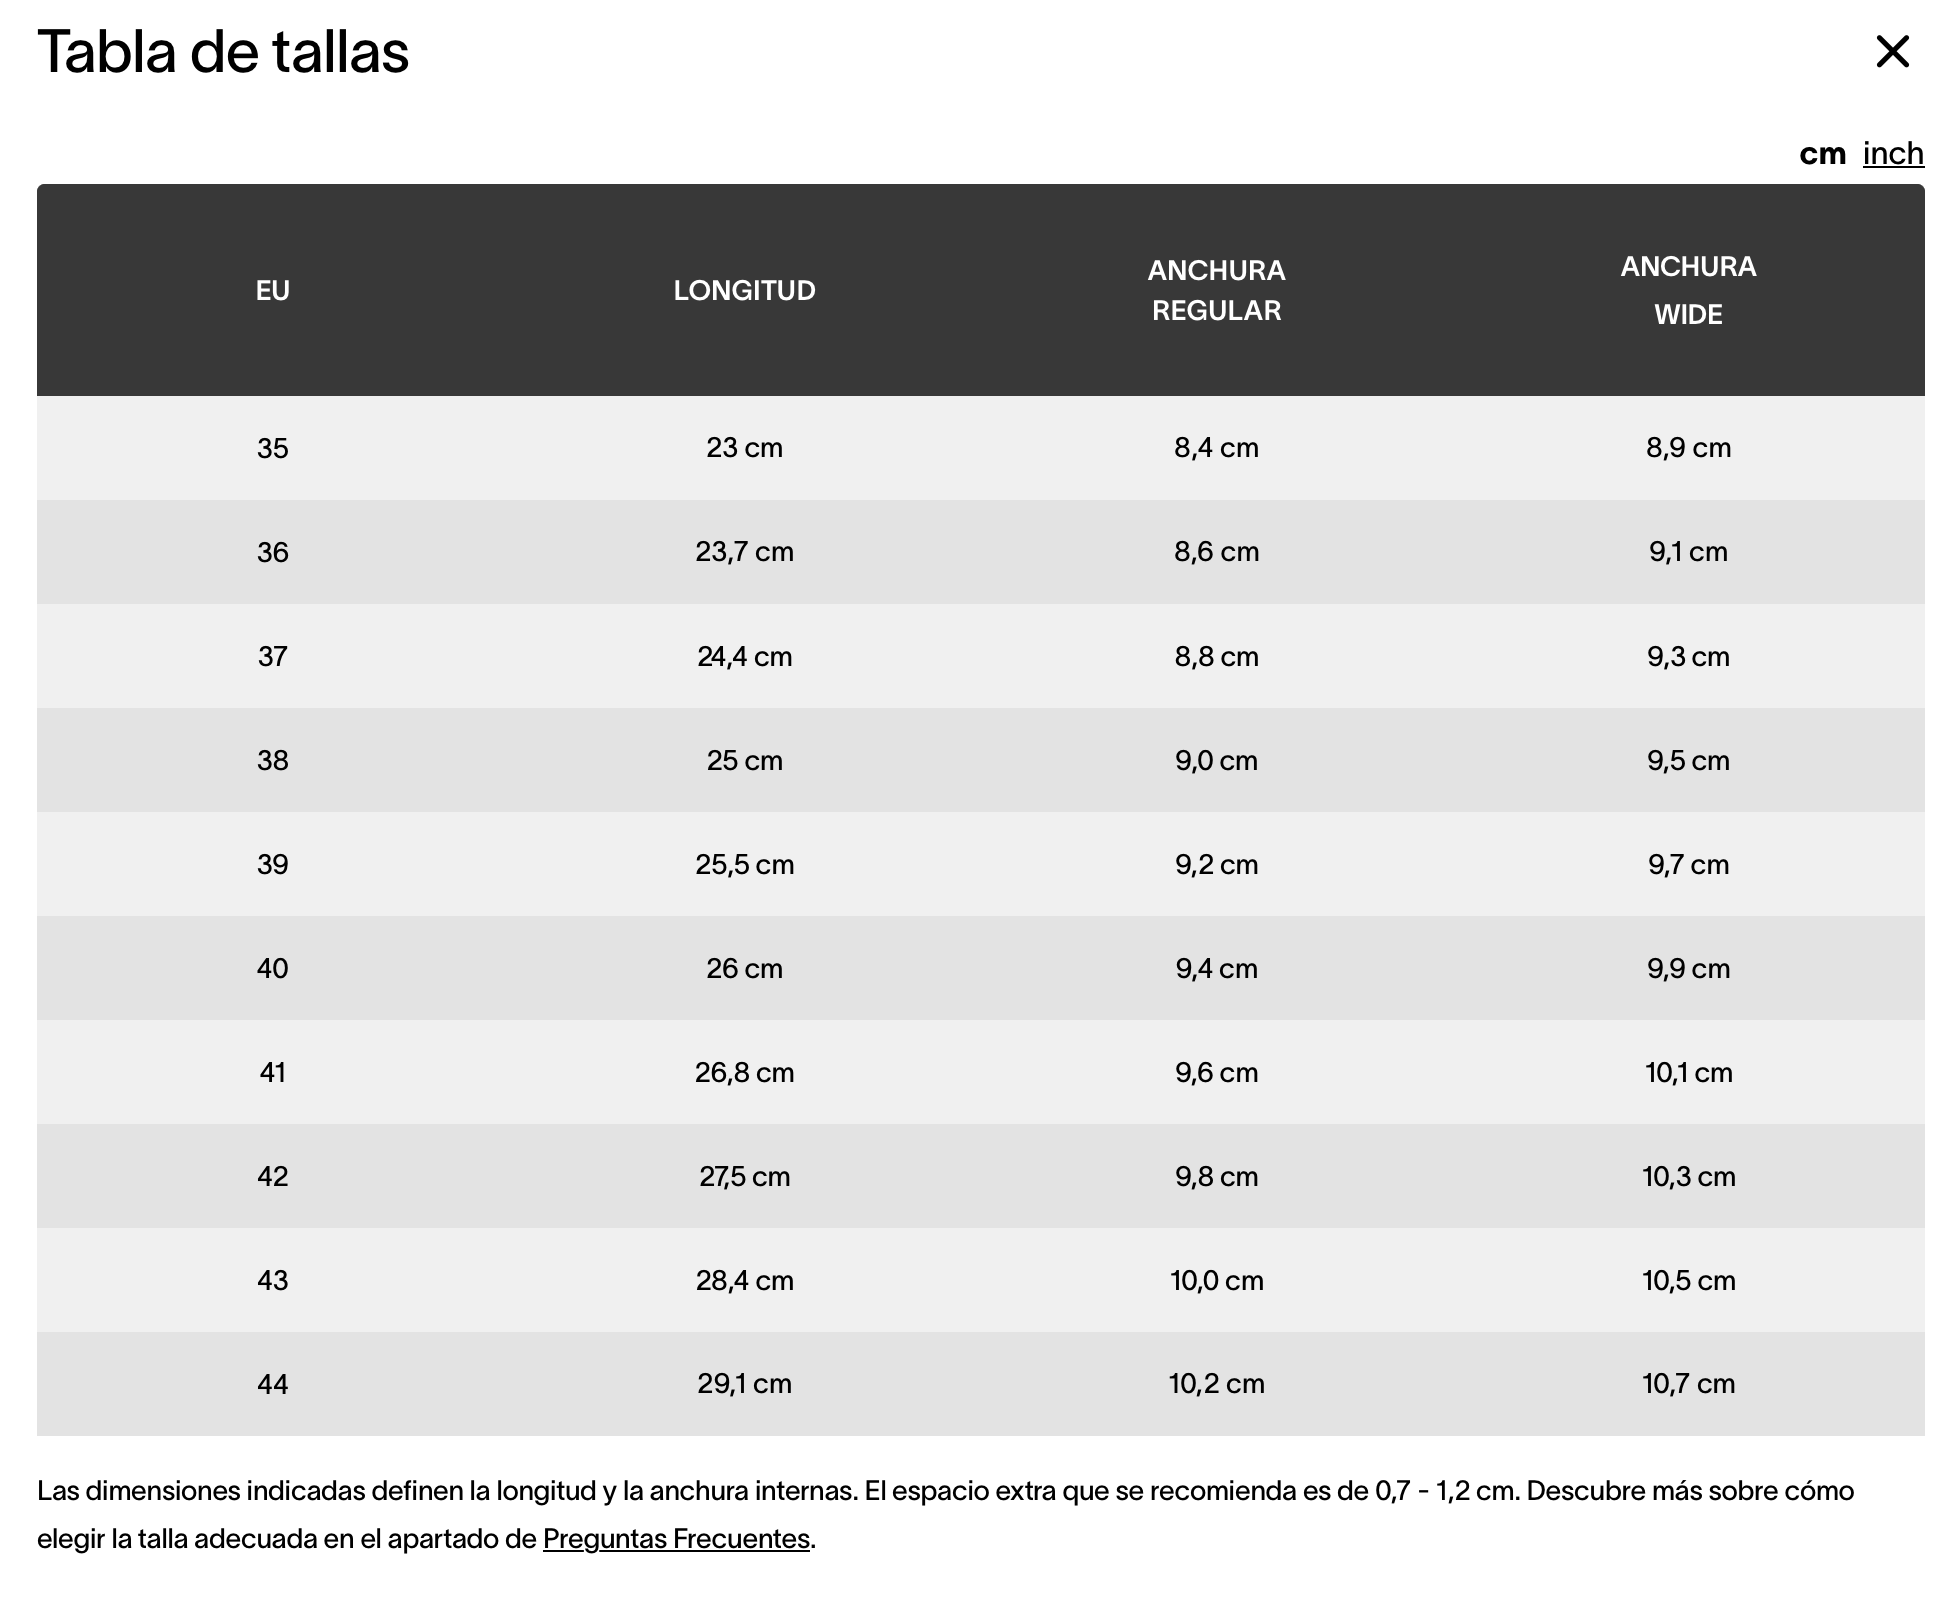This screenshot has width=1954, height=1604.
Task: Click the ANCHURA REGULAR column header
Action: [1216, 291]
